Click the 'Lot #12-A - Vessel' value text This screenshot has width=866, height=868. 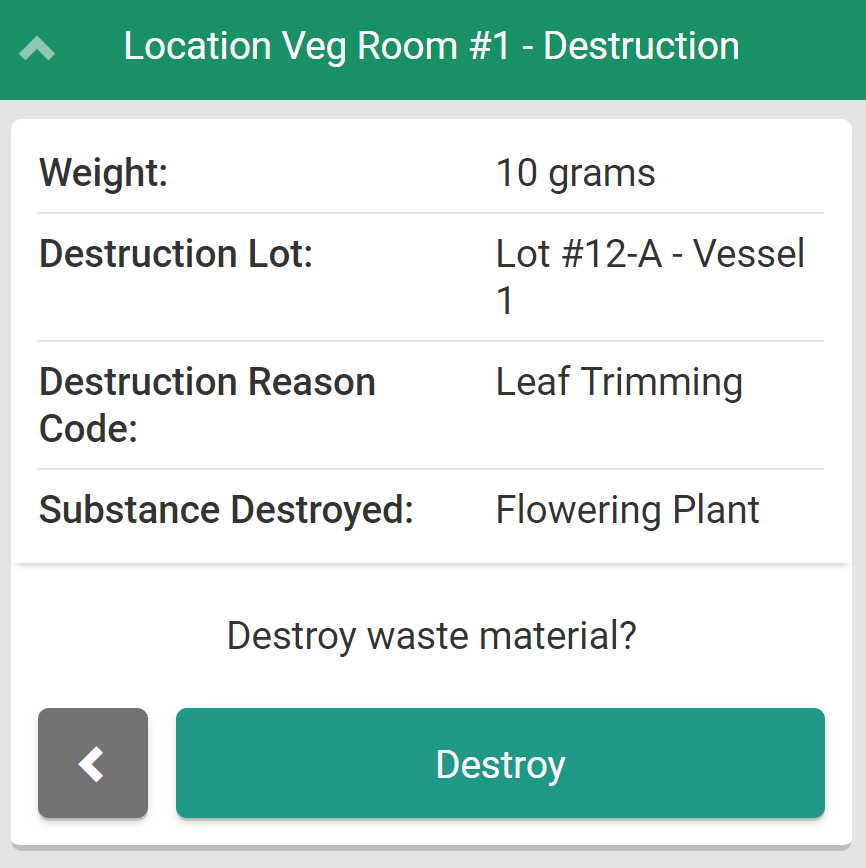(650, 254)
